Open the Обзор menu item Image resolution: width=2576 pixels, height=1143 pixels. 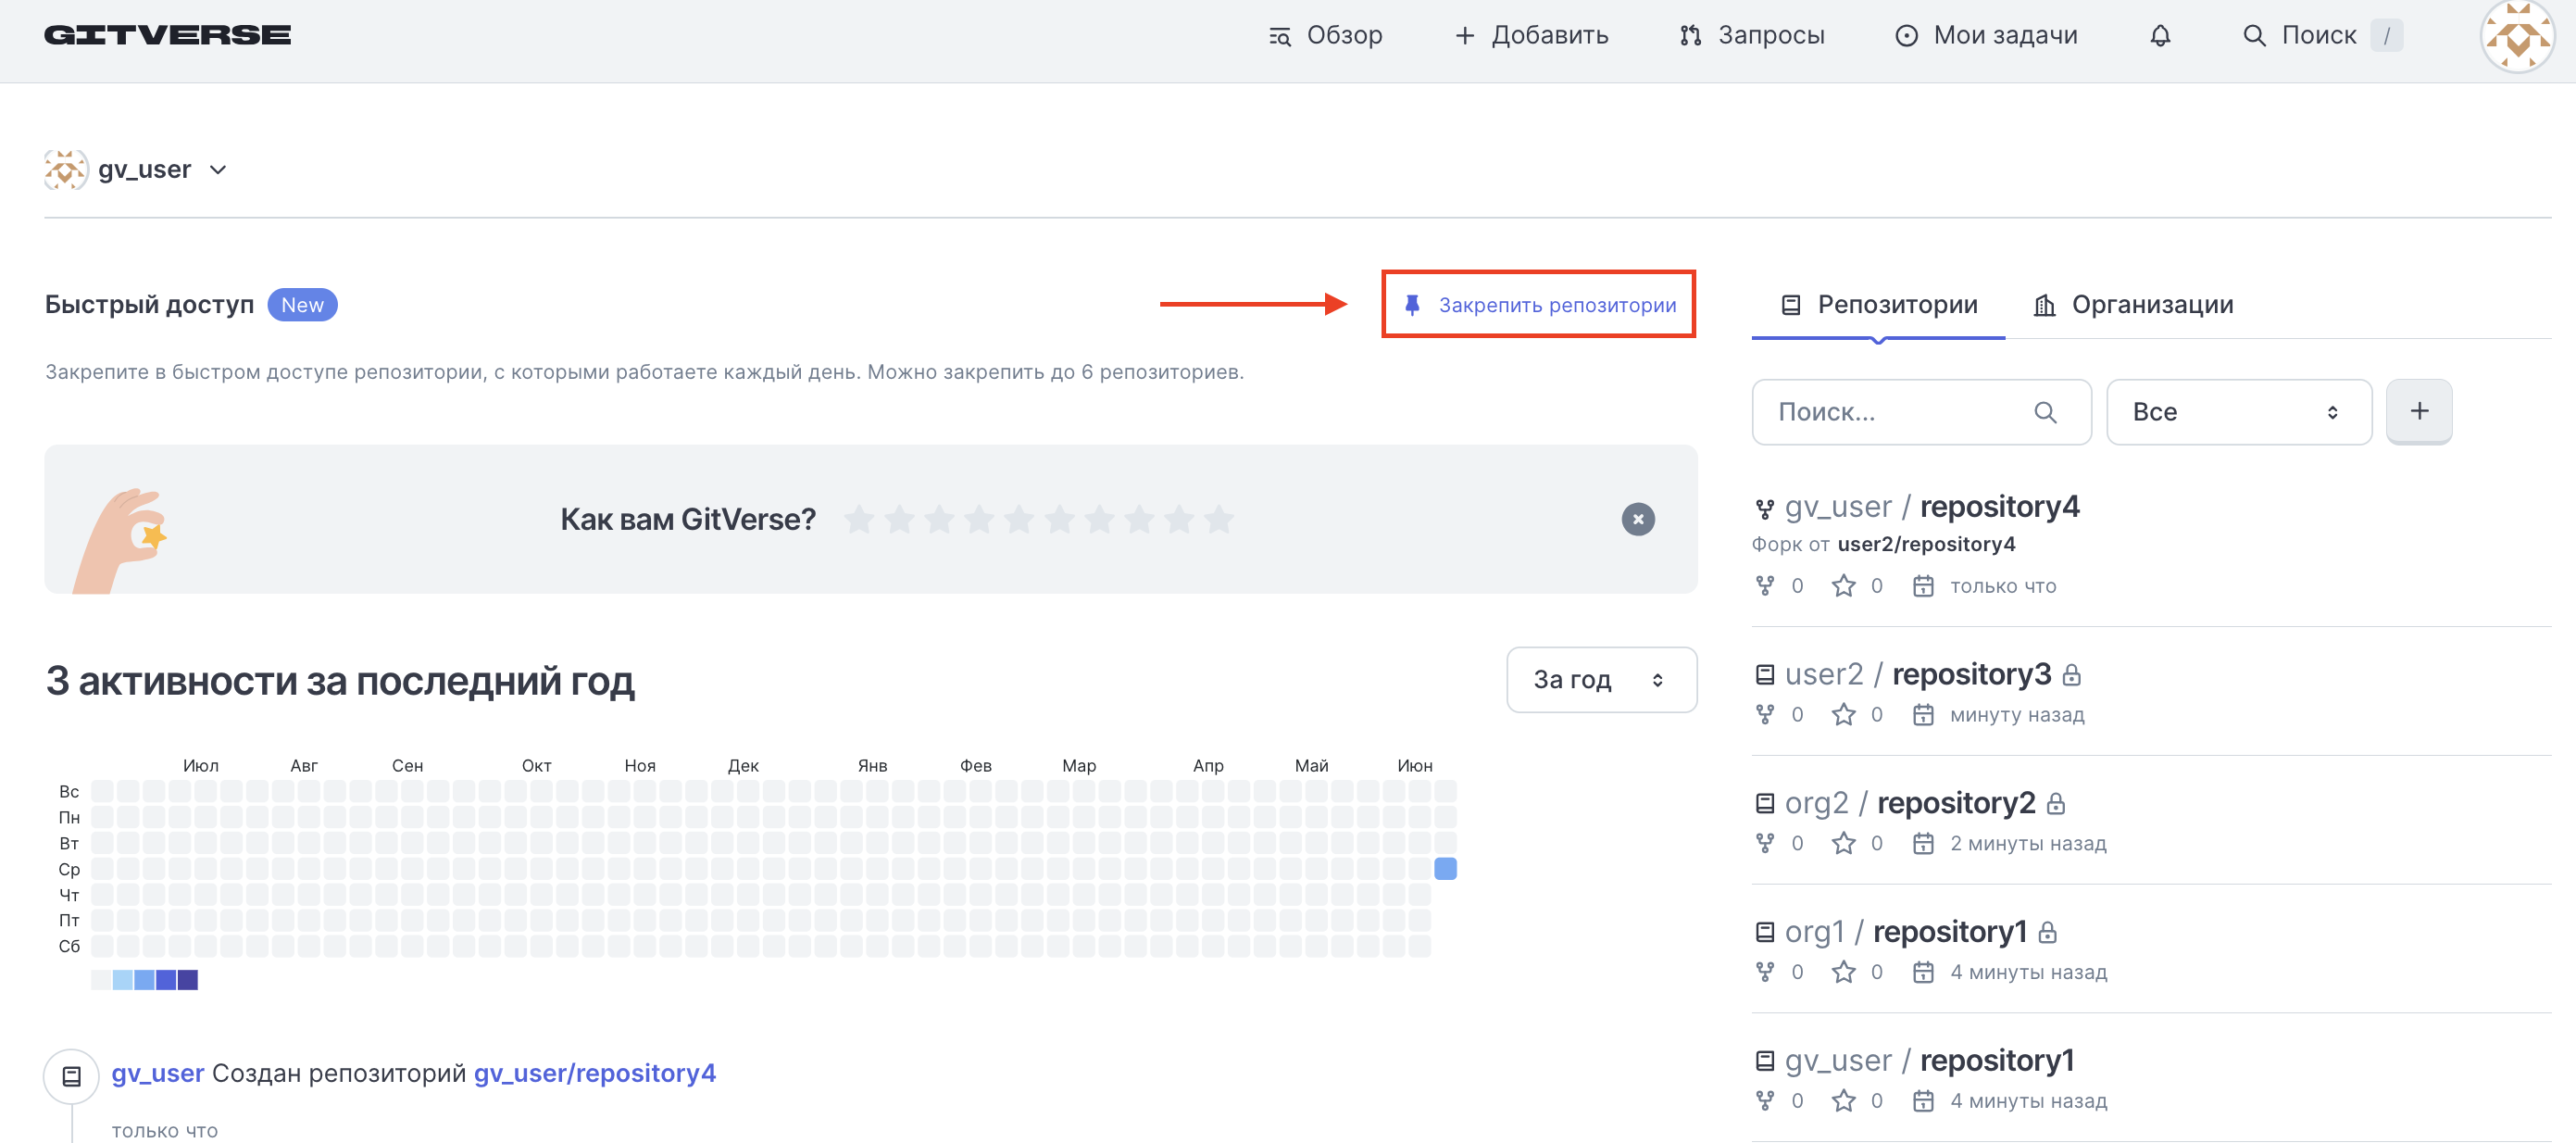pos(1325,35)
